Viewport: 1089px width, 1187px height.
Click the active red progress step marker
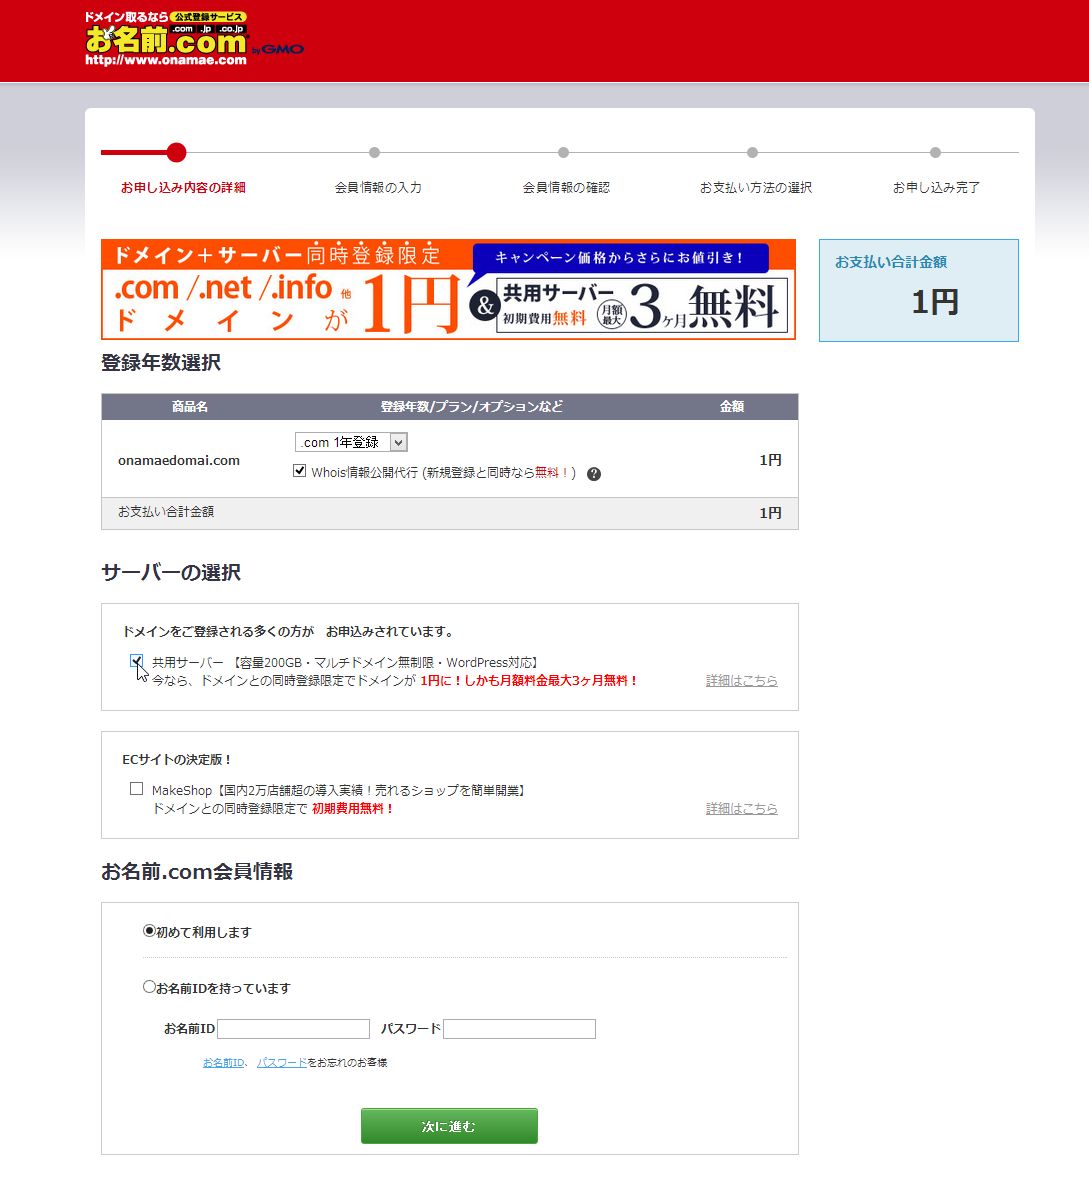point(176,152)
